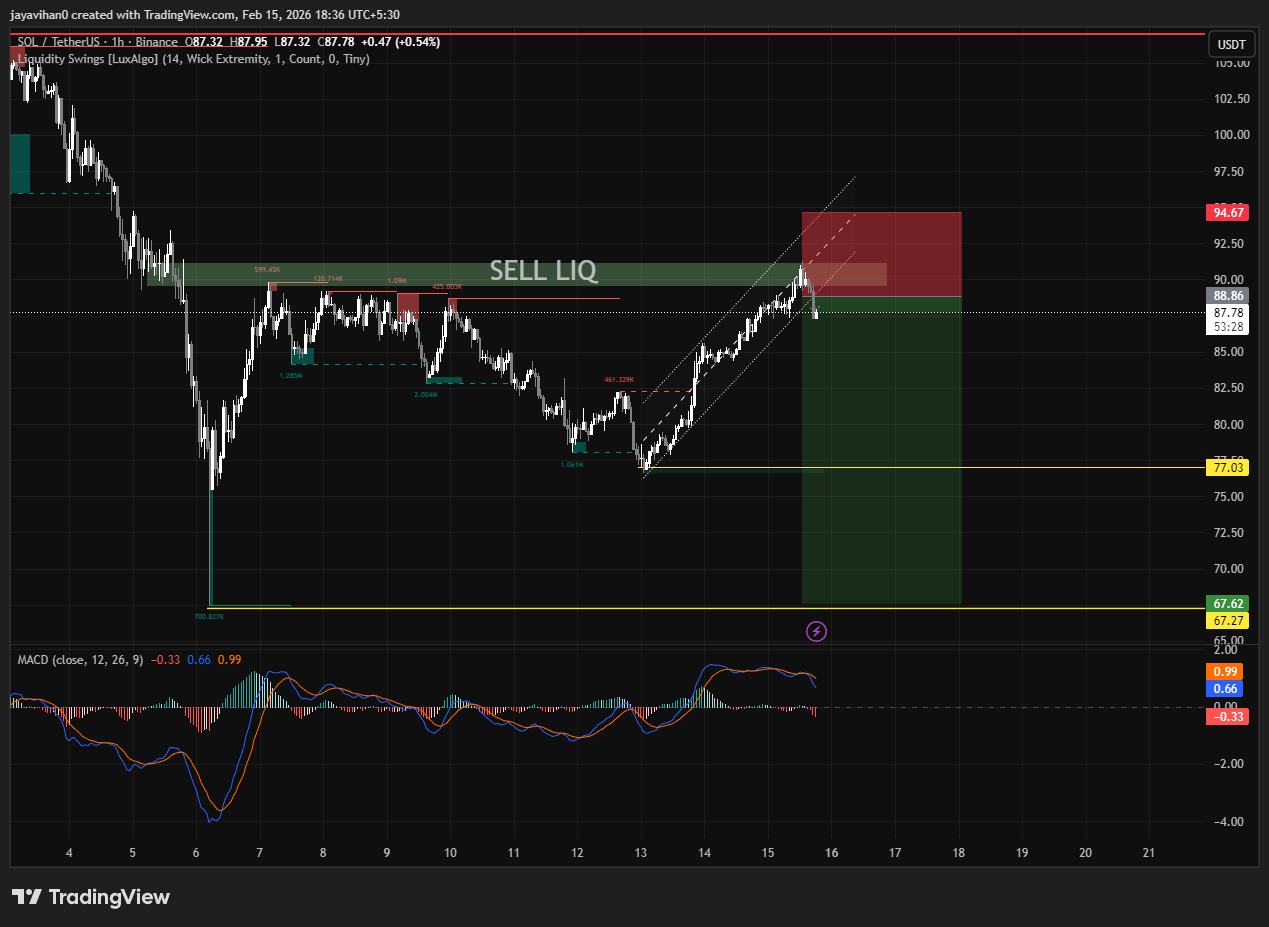Click the current price label 87.78
Image resolution: width=1269 pixels, height=927 pixels.
(x=1228, y=312)
